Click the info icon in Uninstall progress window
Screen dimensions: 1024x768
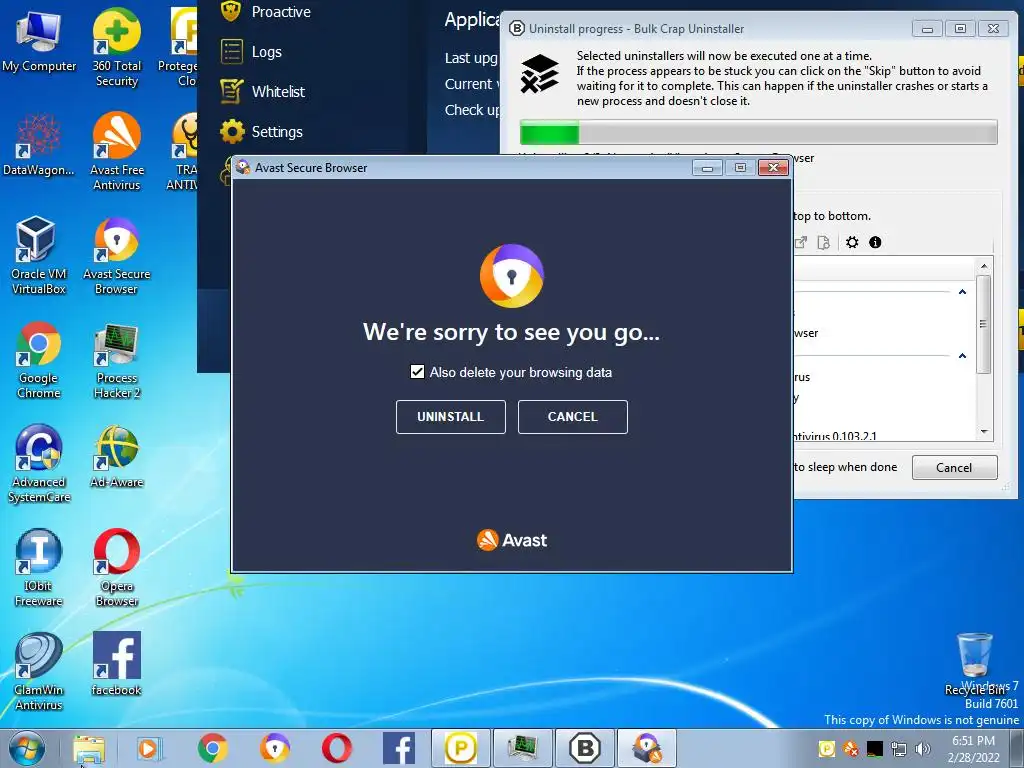(875, 242)
